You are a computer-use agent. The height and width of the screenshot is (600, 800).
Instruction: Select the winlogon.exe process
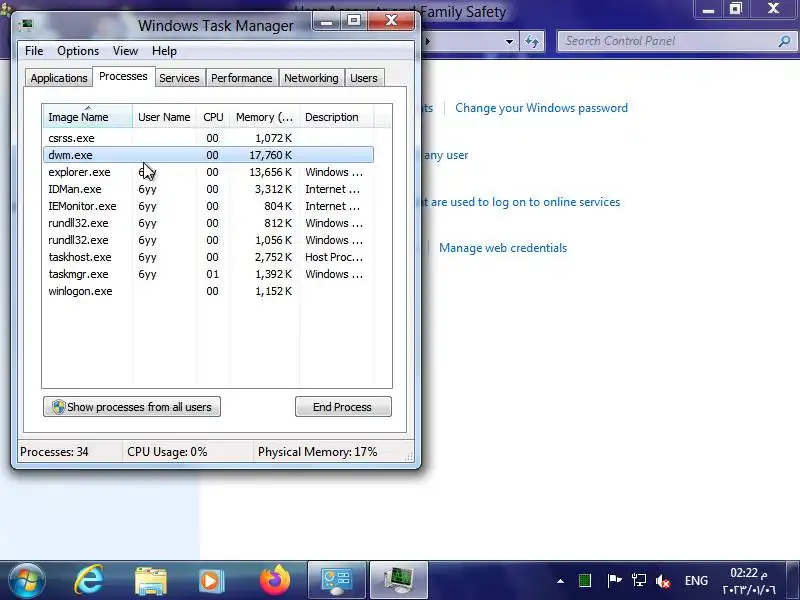point(209,291)
